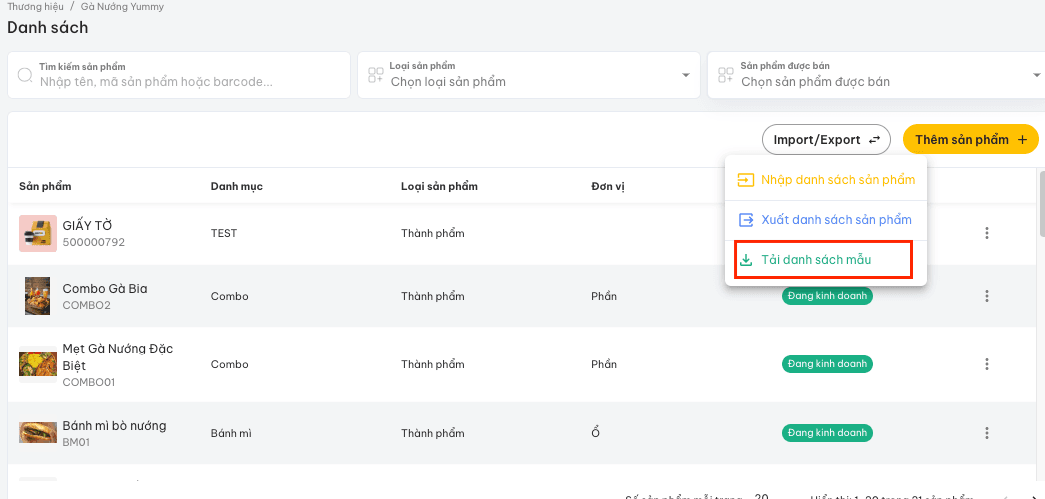Image resolution: width=1045 pixels, height=499 pixels.
Task: Click Đang kinh doanh badge for Mẹt Gà Nướng
Action: coord(827,364)
